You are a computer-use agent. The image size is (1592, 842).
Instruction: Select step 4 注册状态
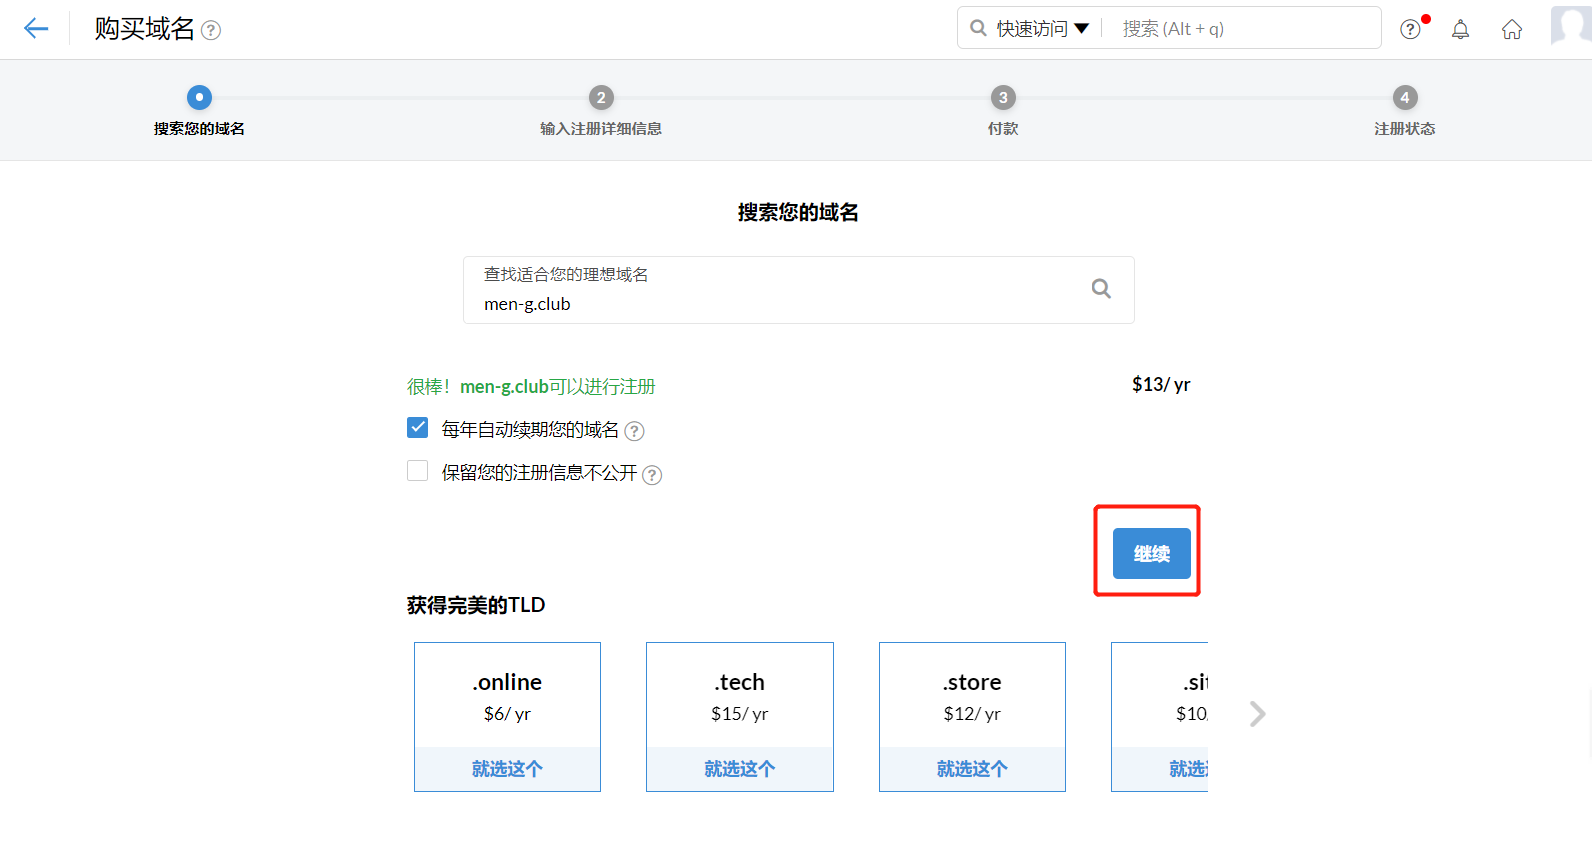tap(1405, 98)
